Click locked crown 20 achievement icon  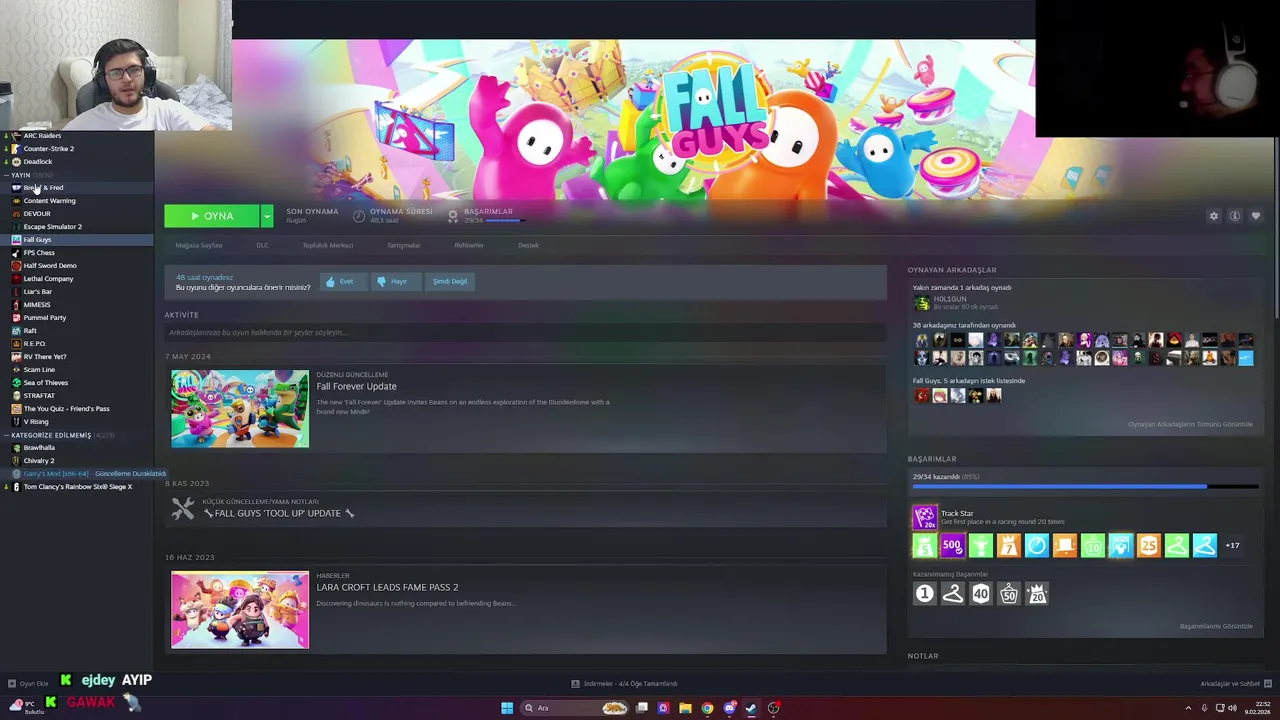point(1036,594)
